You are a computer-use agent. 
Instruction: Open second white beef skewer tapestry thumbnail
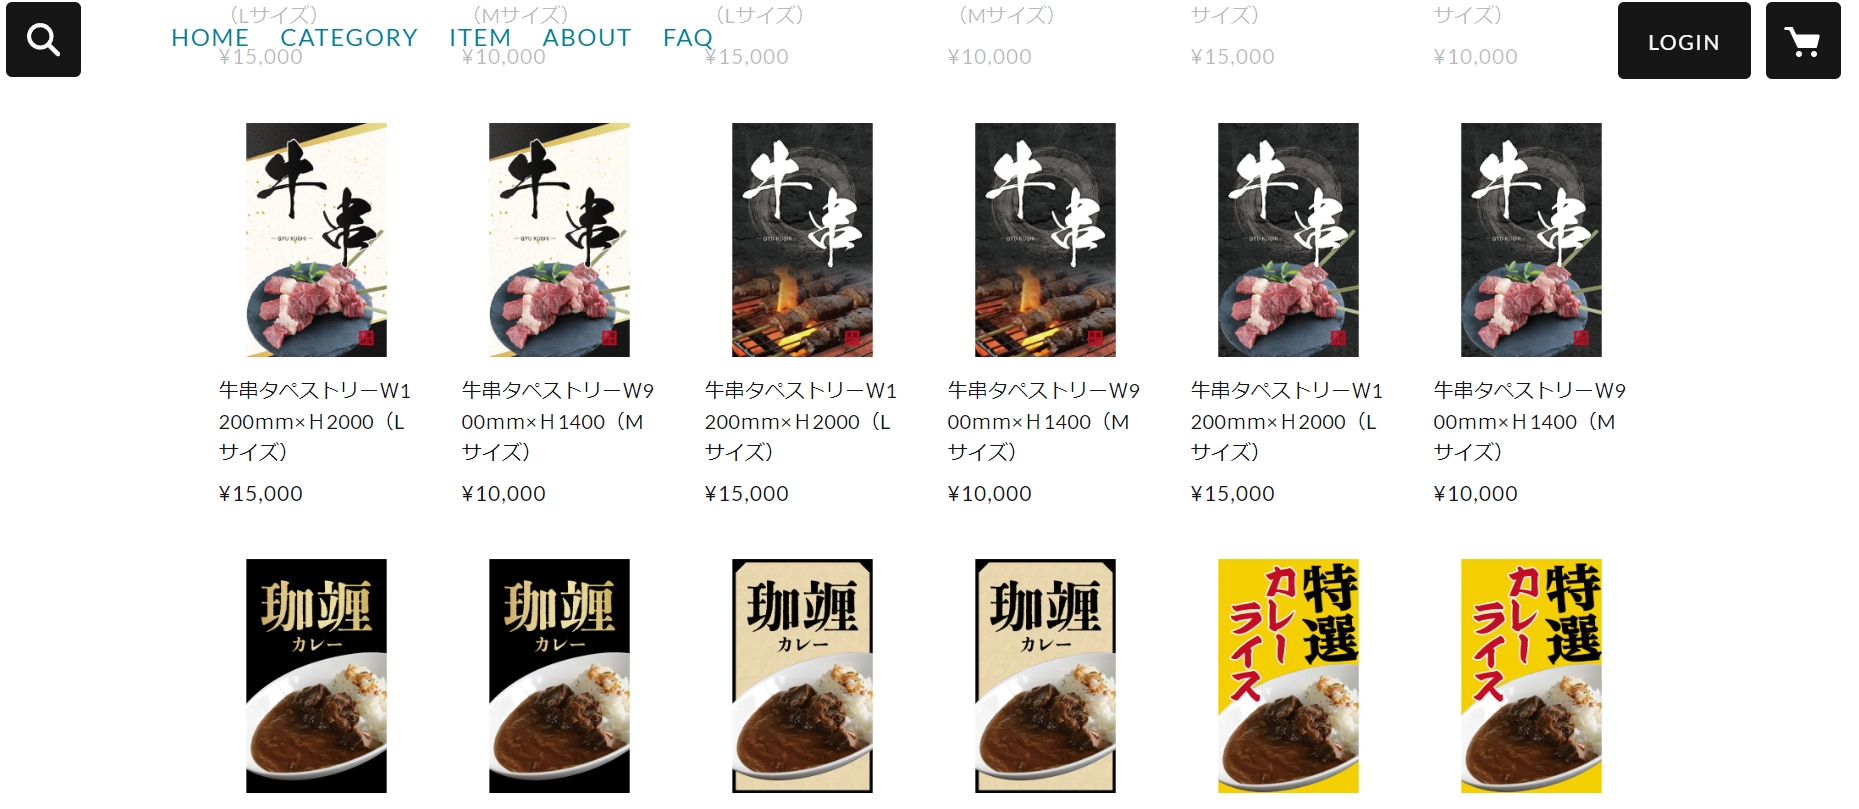pos(559,240)
